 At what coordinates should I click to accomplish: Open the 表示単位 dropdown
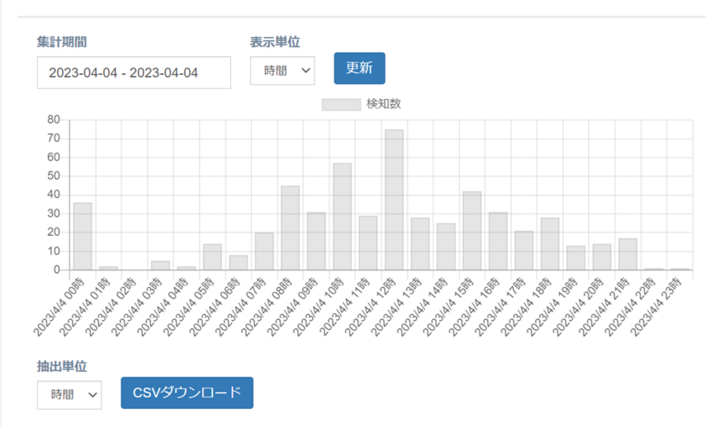[x=282, y=70]
